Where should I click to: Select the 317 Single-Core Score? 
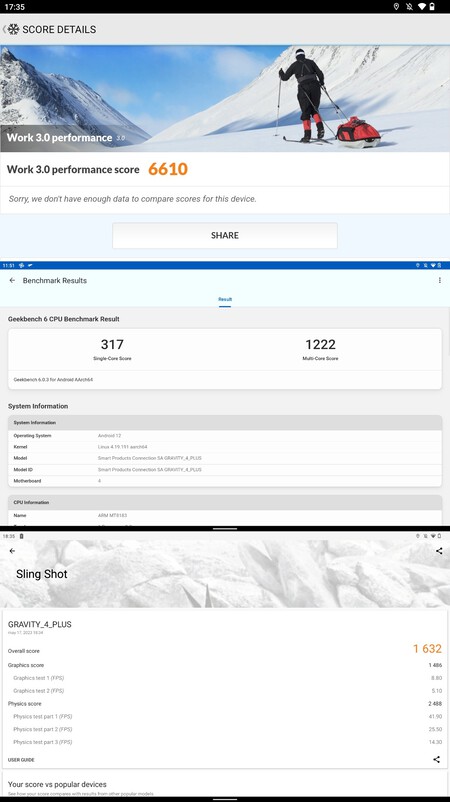pyautogui.click(x=112, y=344)
